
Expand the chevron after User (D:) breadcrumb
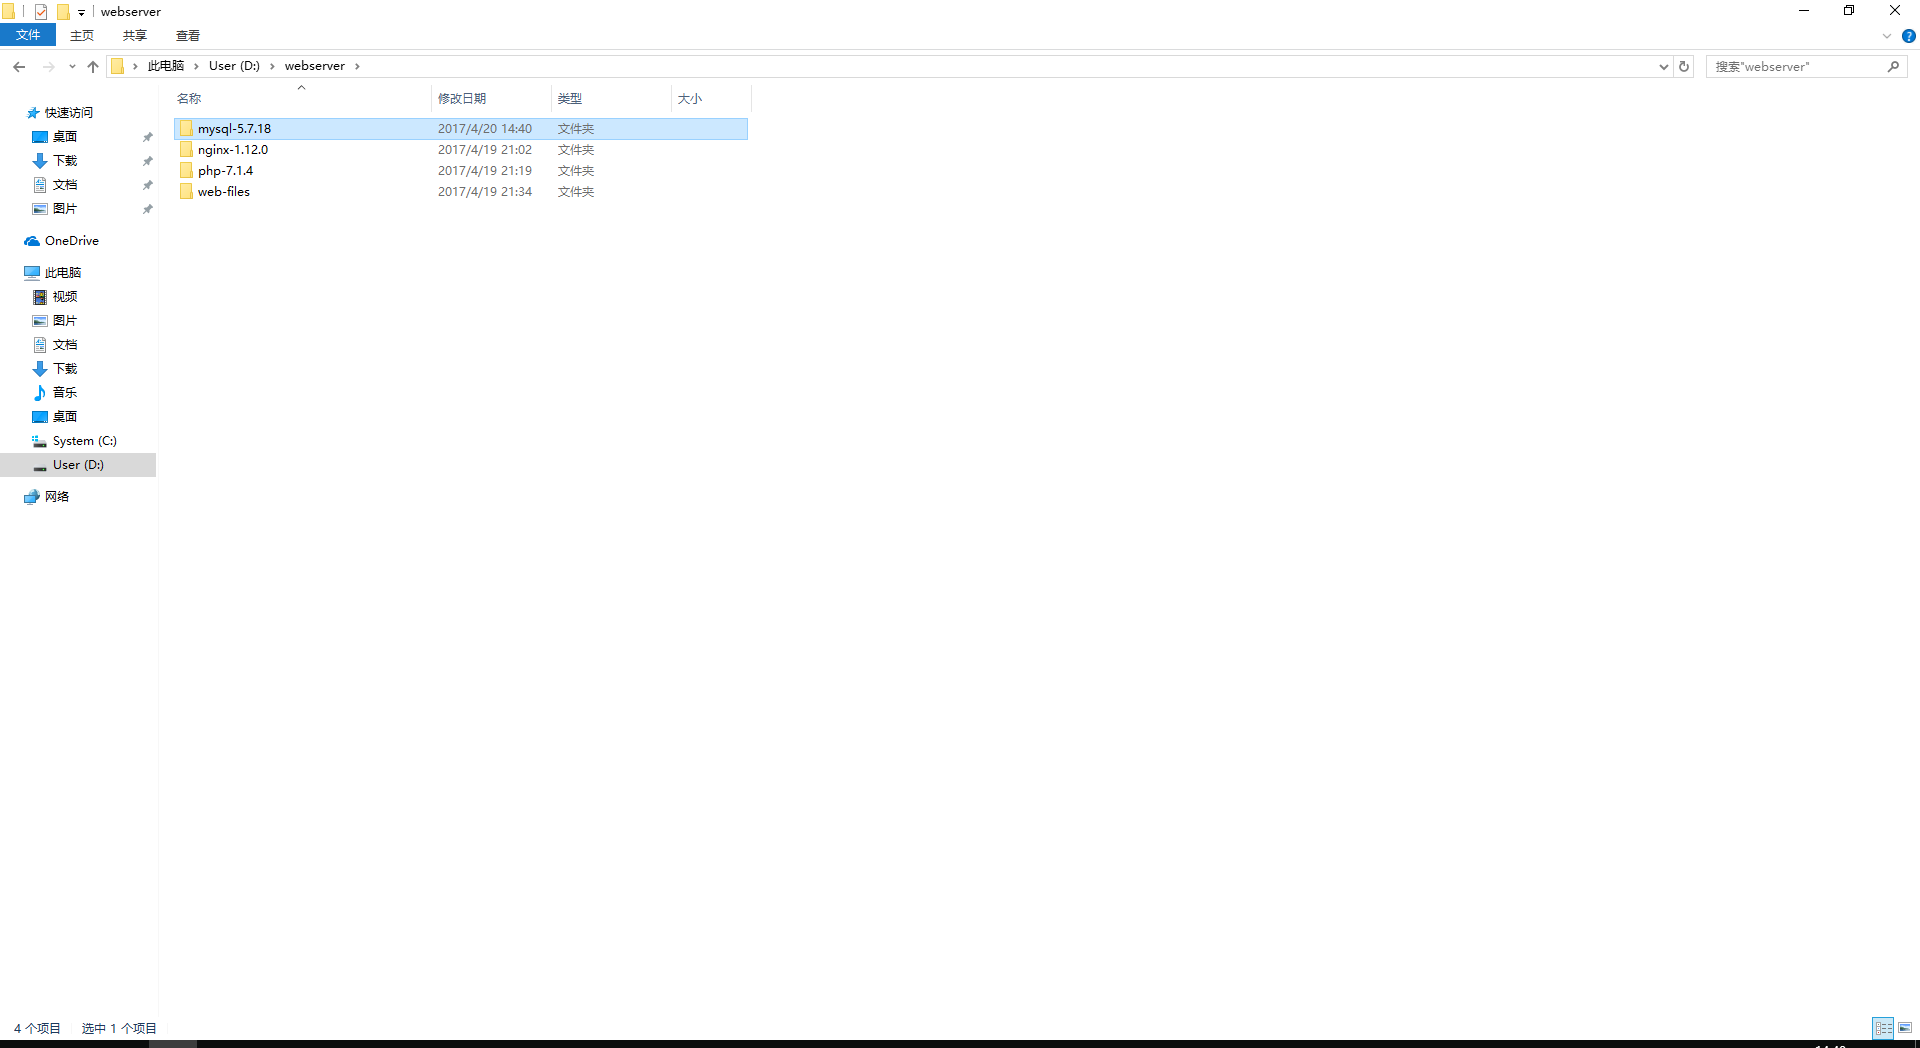[272, 66]
